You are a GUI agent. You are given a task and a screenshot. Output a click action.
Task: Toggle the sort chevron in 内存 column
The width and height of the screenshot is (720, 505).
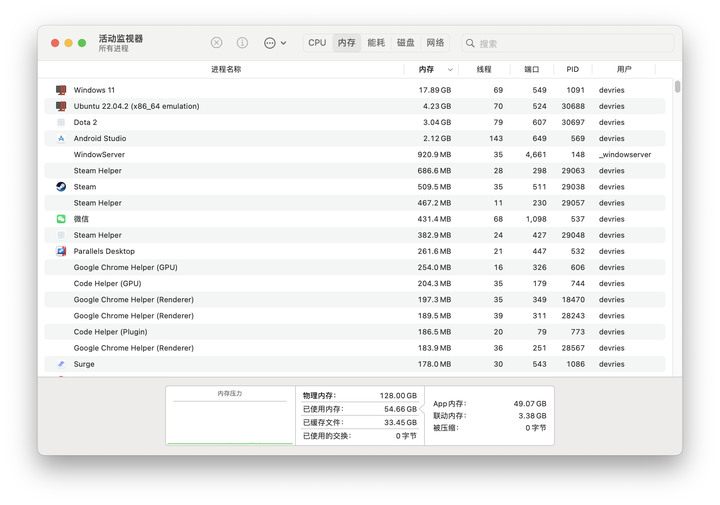450,70
